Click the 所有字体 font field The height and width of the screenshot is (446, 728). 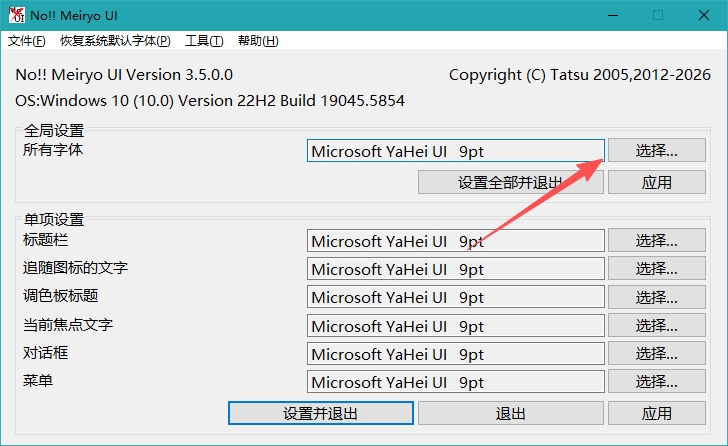[x=455, y=150]
